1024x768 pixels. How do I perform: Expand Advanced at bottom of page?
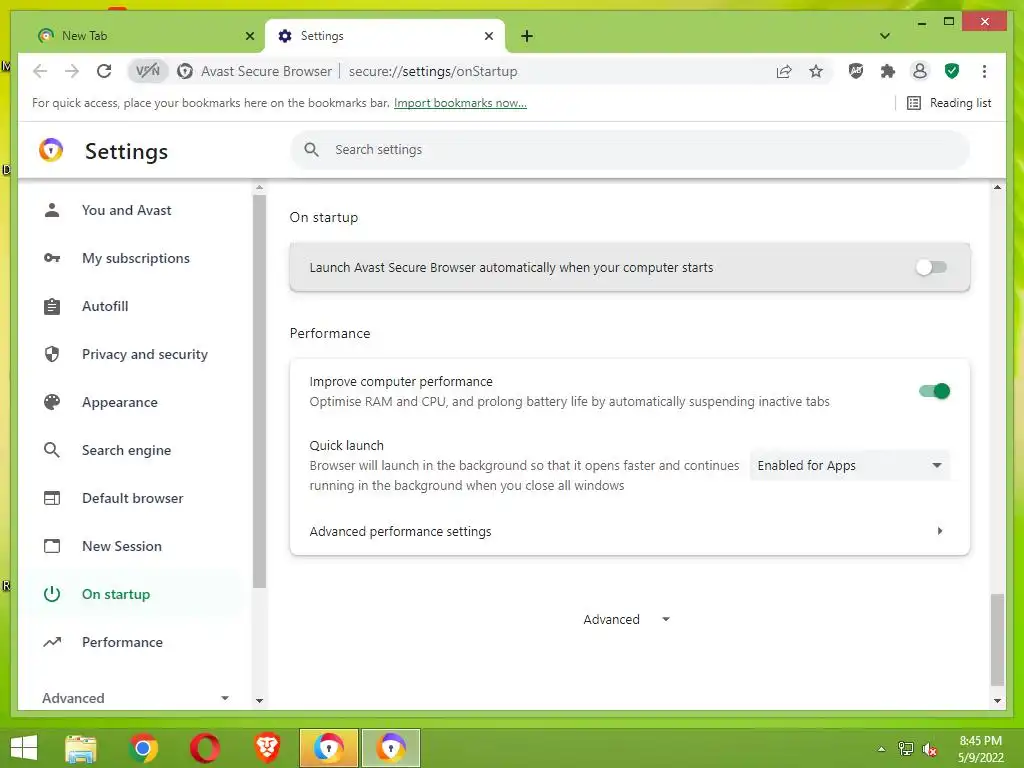[626, 619]
